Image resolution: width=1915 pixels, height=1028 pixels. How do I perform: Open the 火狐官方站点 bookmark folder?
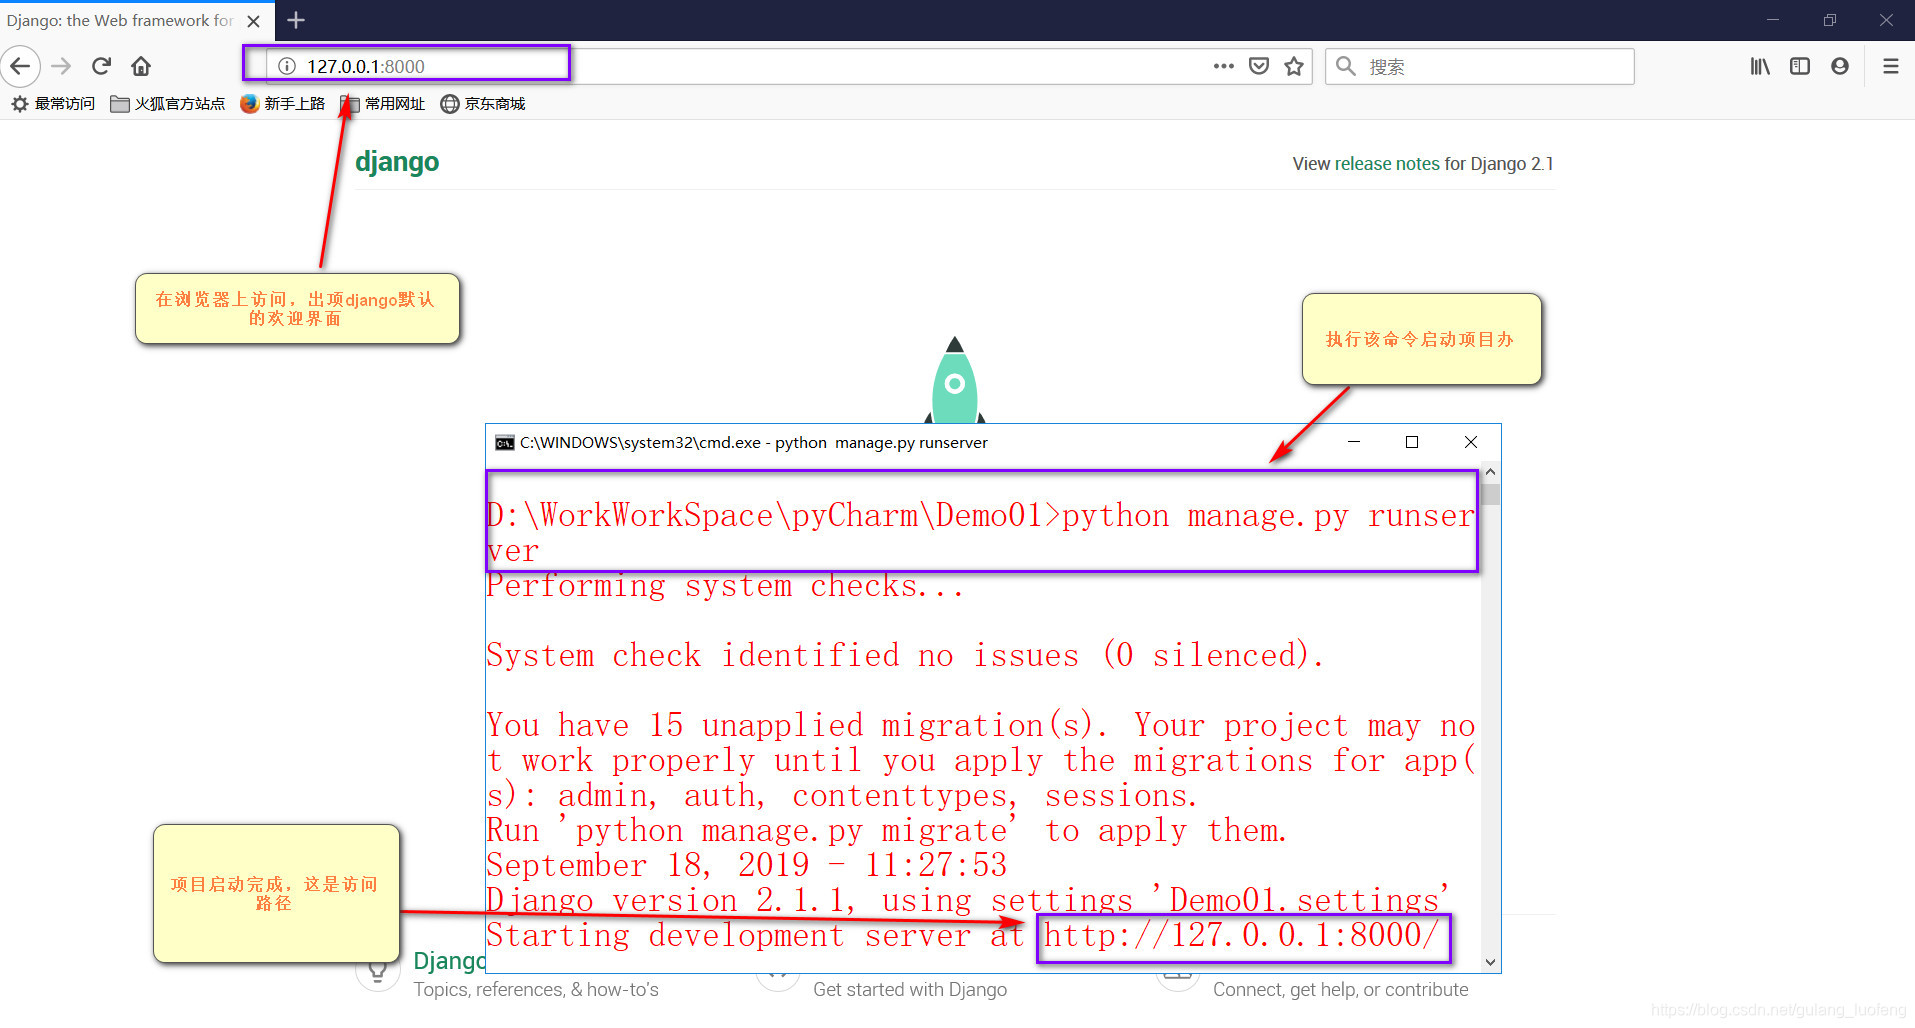pos(167,104)
